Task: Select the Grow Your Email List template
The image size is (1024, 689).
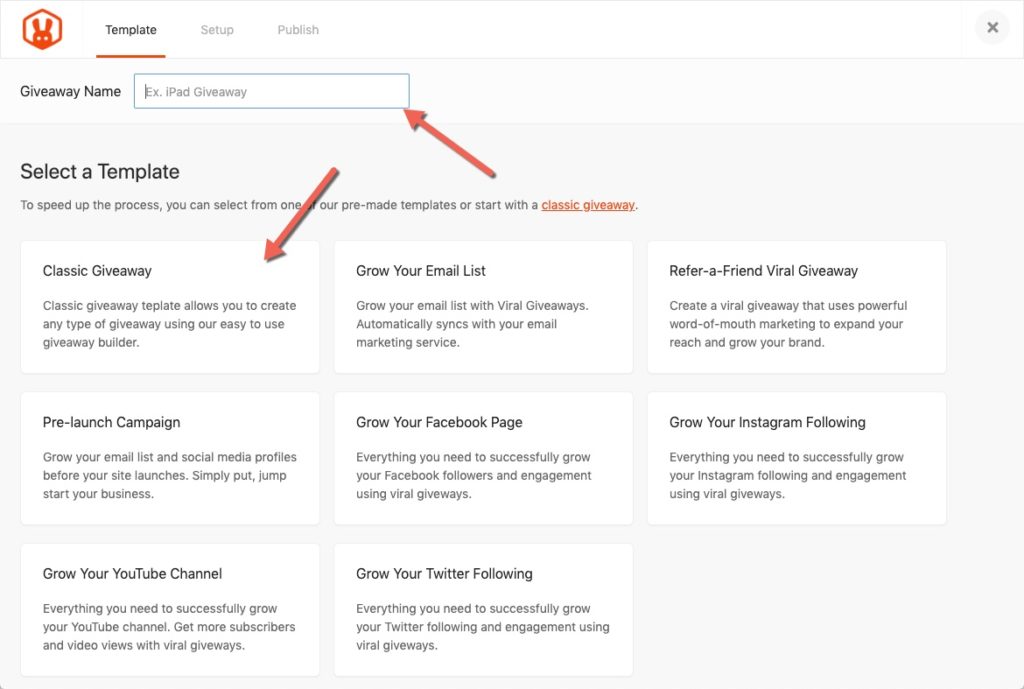Action: [483, 307]
